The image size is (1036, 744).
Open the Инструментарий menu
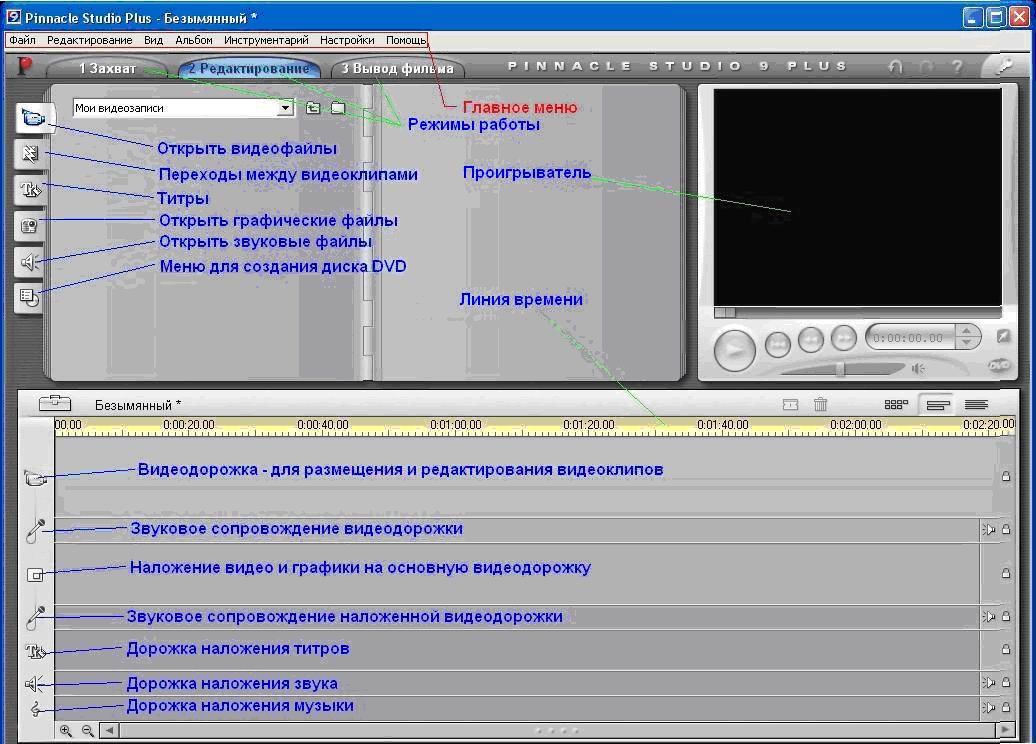click(x=266, y=40)
